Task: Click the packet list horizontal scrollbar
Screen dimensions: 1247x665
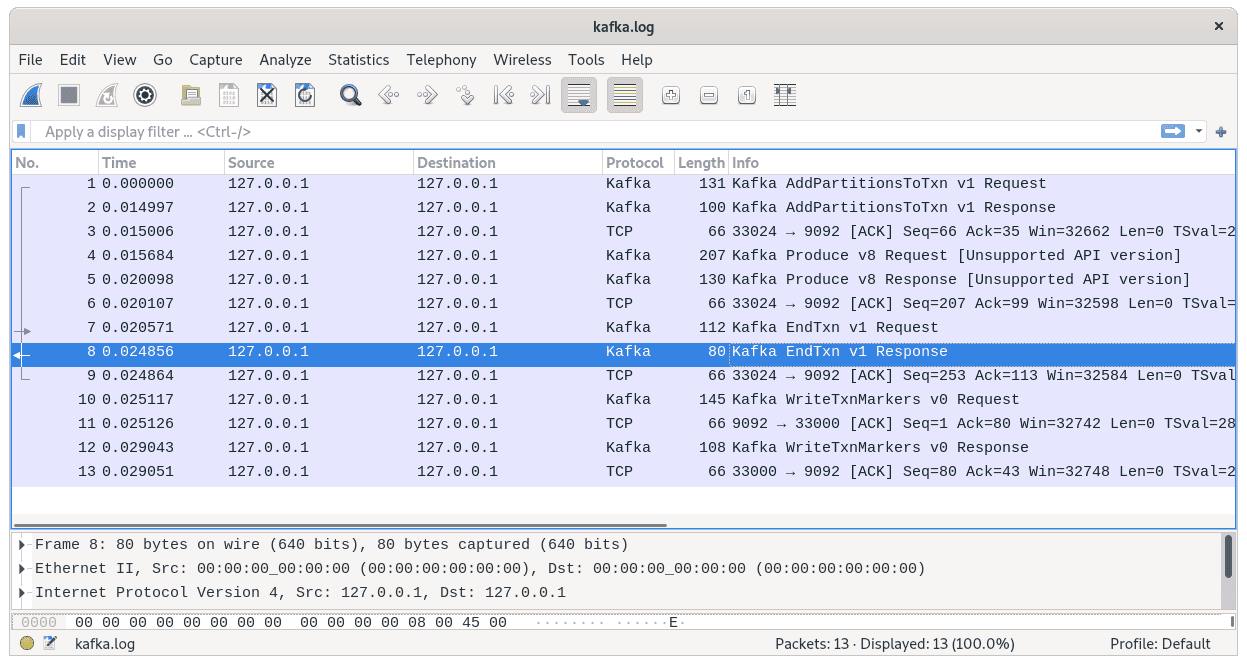Action: coord(340,524)
